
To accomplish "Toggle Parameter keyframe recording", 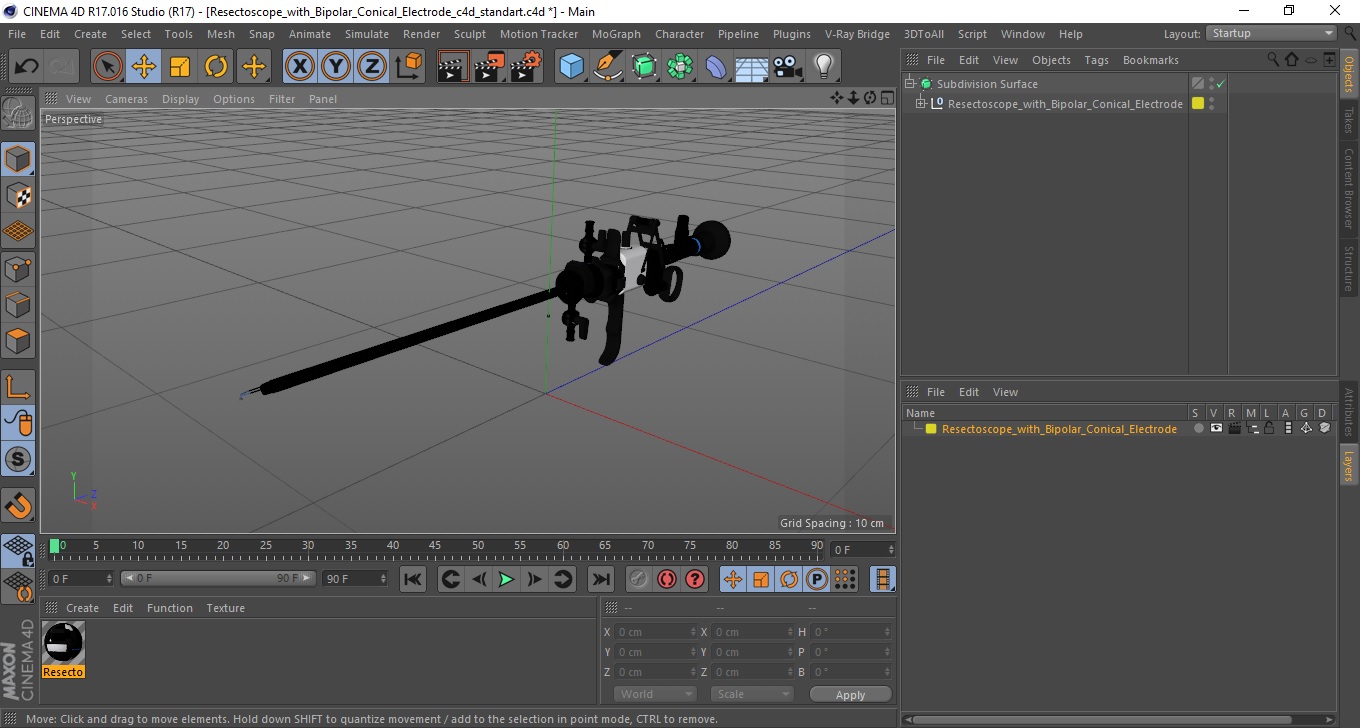I will click(817, 579).
